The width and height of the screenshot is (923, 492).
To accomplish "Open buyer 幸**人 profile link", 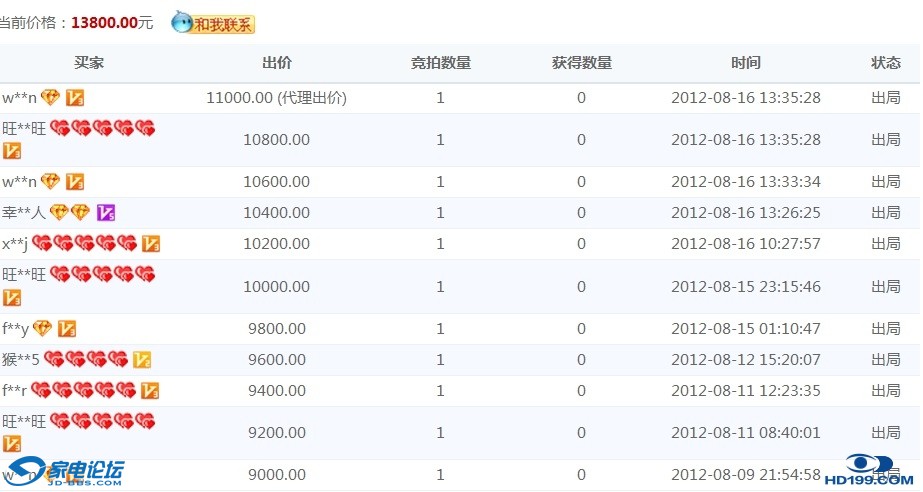I will (x=24, y=212).
